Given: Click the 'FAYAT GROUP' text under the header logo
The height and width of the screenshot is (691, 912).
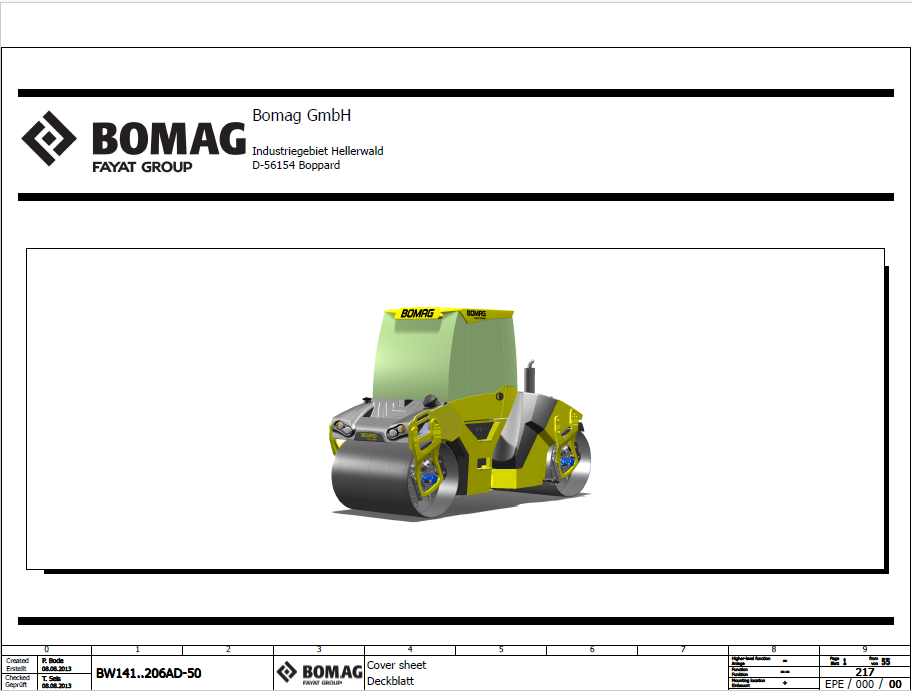Looking at the screenshot, I should 142,167.
